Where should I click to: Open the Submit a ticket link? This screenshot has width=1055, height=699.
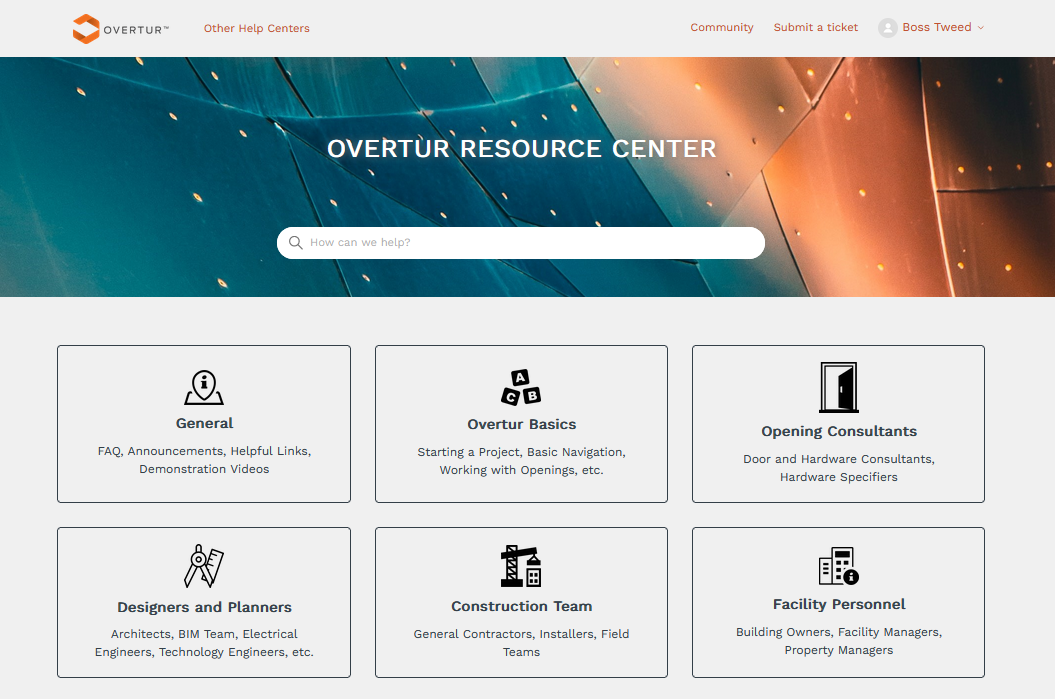[x=815, y=28]
